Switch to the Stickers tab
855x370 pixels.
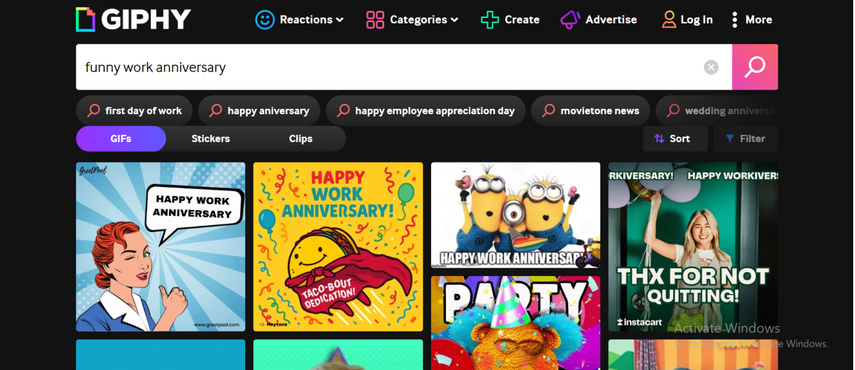pyautogui.click(x=210, y=138)
